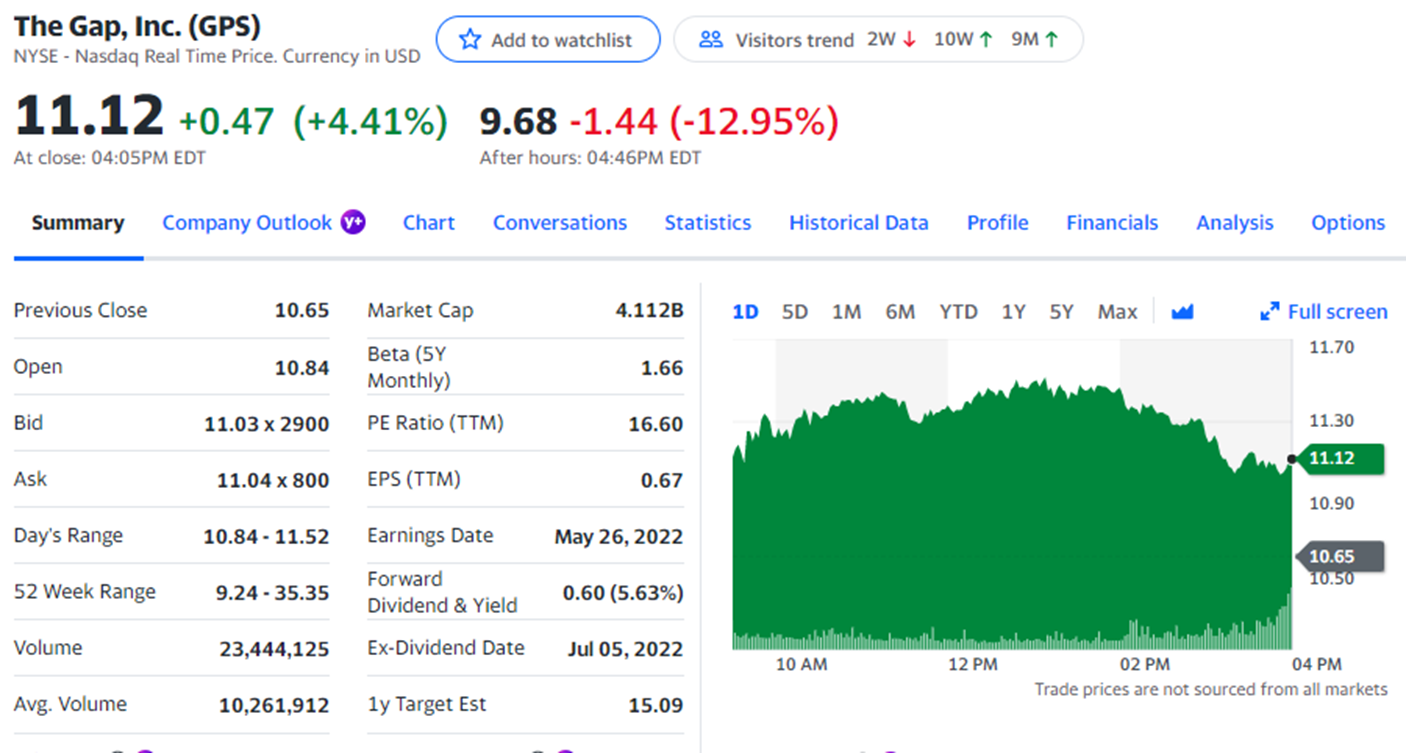
Task: Open the Historical Data tab
Action: [x=859, y=223]
